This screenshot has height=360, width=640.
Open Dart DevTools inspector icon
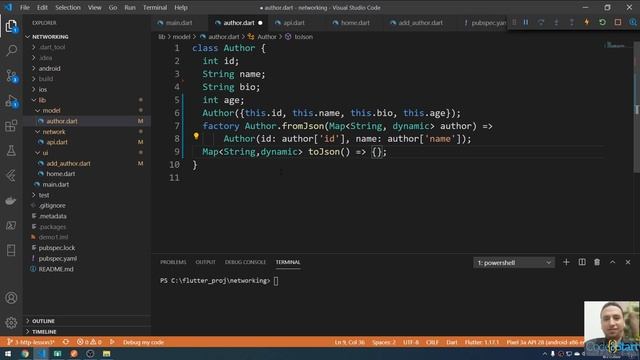pos(633,22)
